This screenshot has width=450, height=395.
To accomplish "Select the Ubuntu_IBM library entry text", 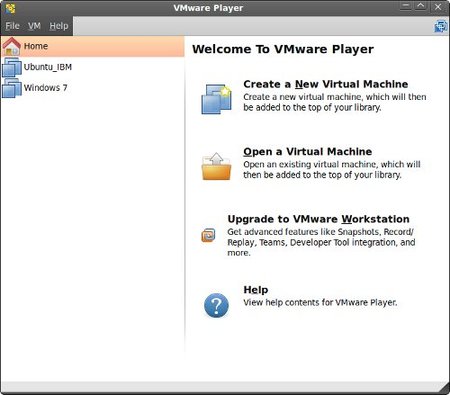I will pos(48,67).
